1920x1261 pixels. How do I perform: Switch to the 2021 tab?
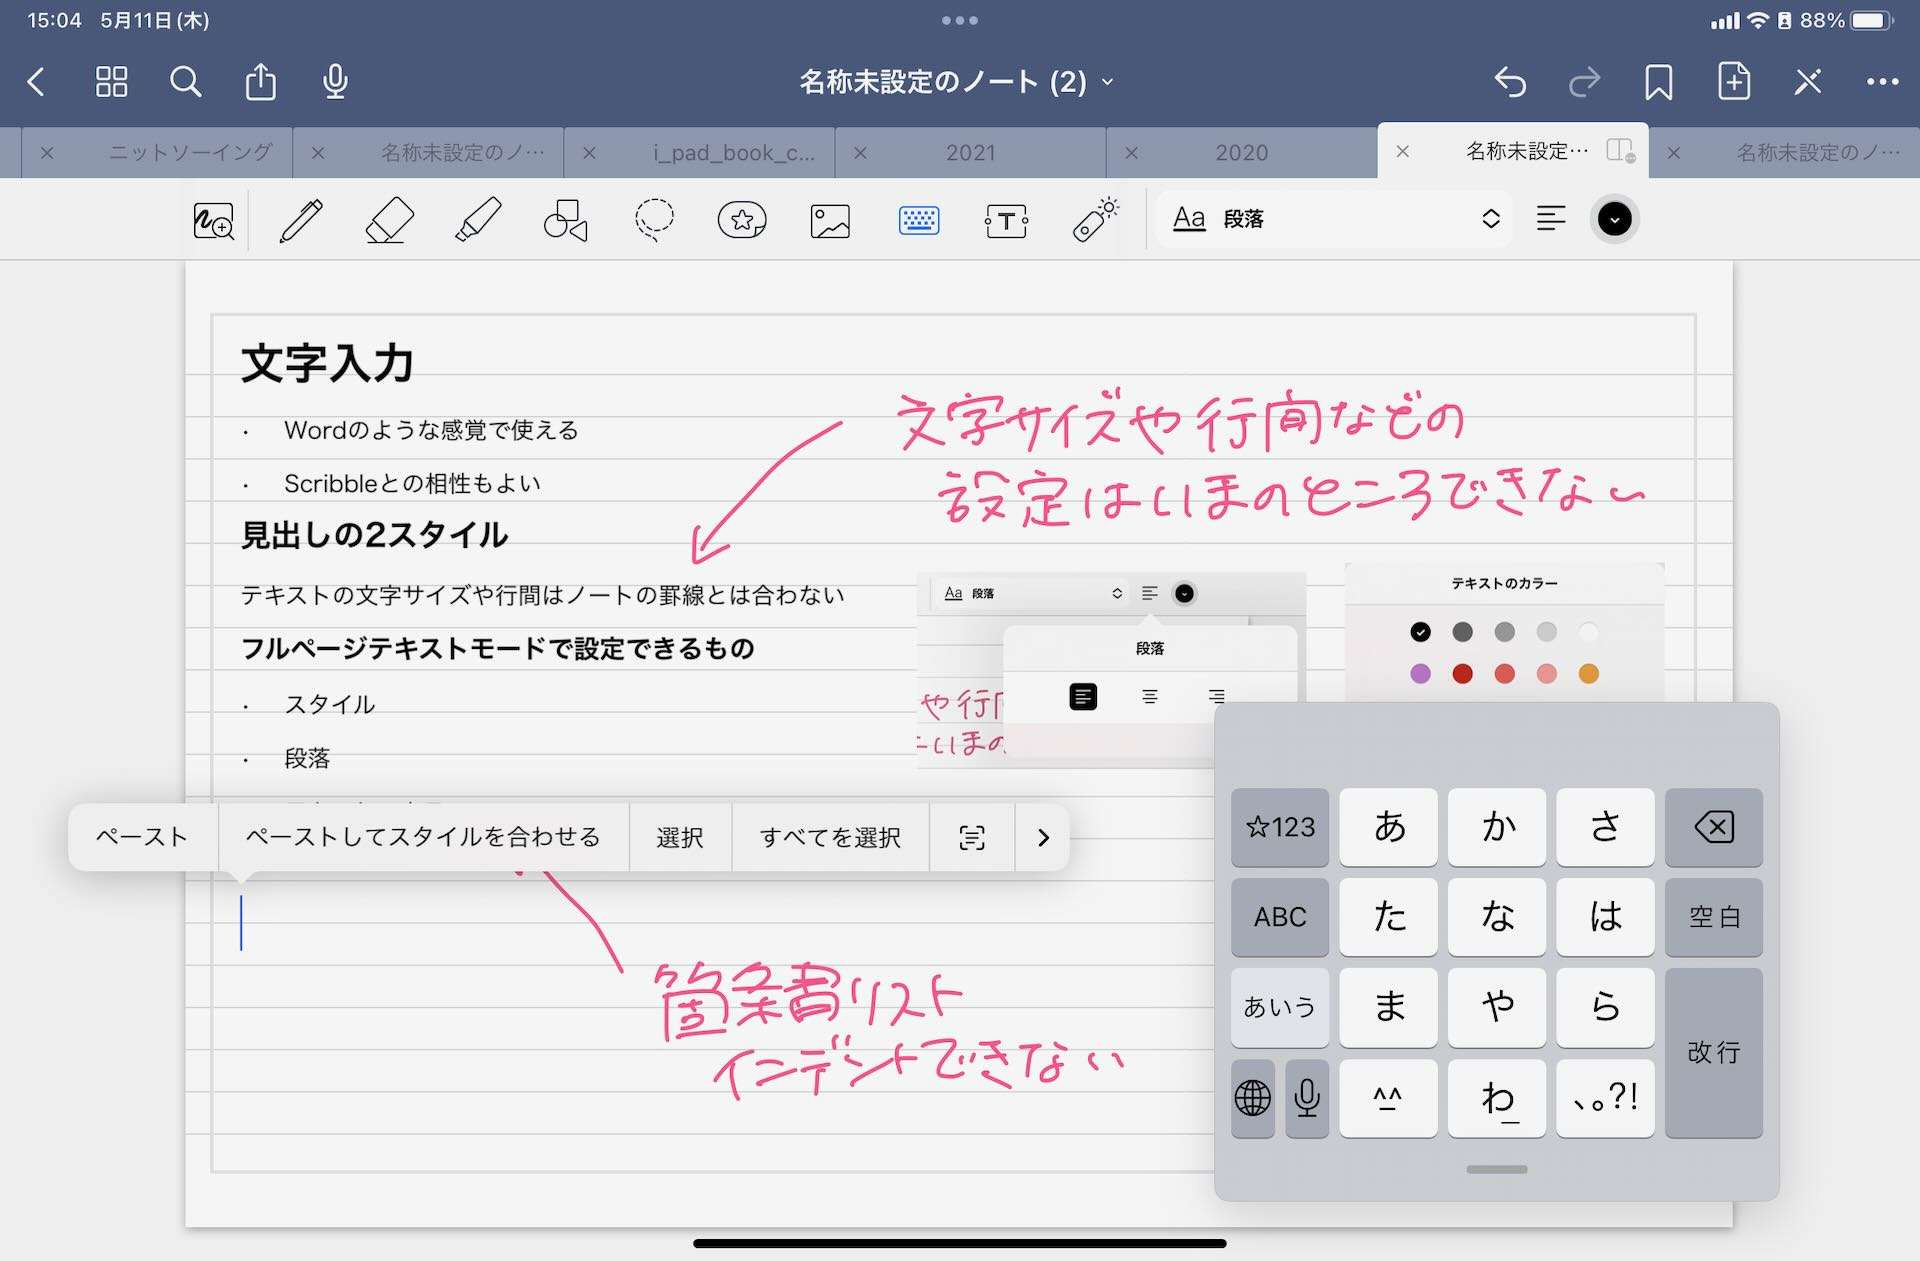[x=970, y=153]
